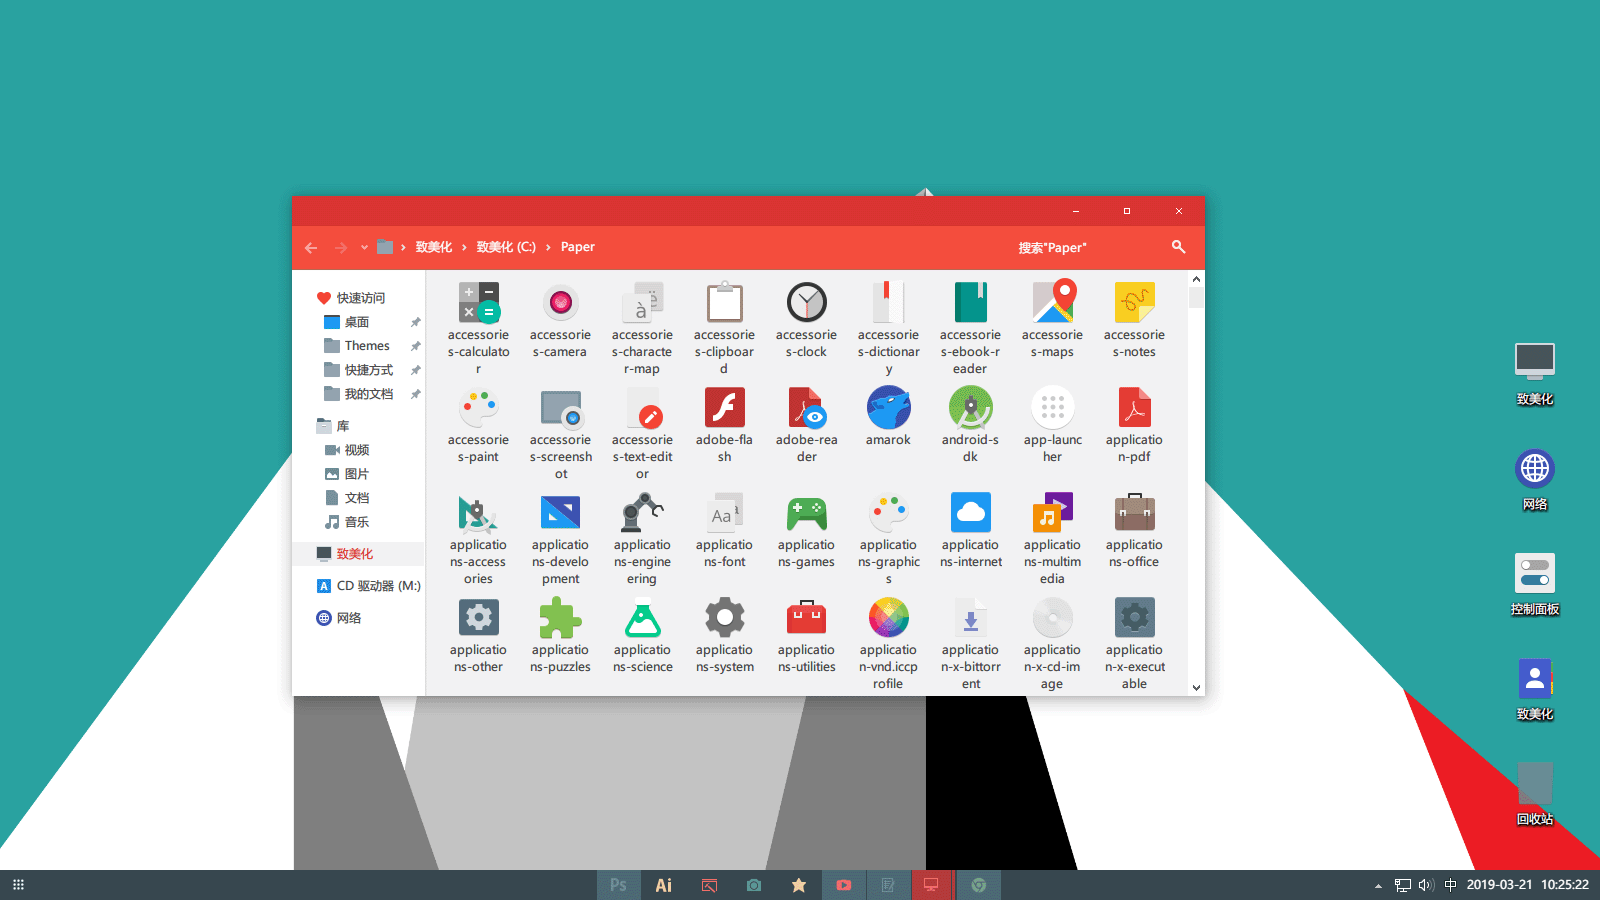Open the start grid button on taskbar

[x=18, y=885]
